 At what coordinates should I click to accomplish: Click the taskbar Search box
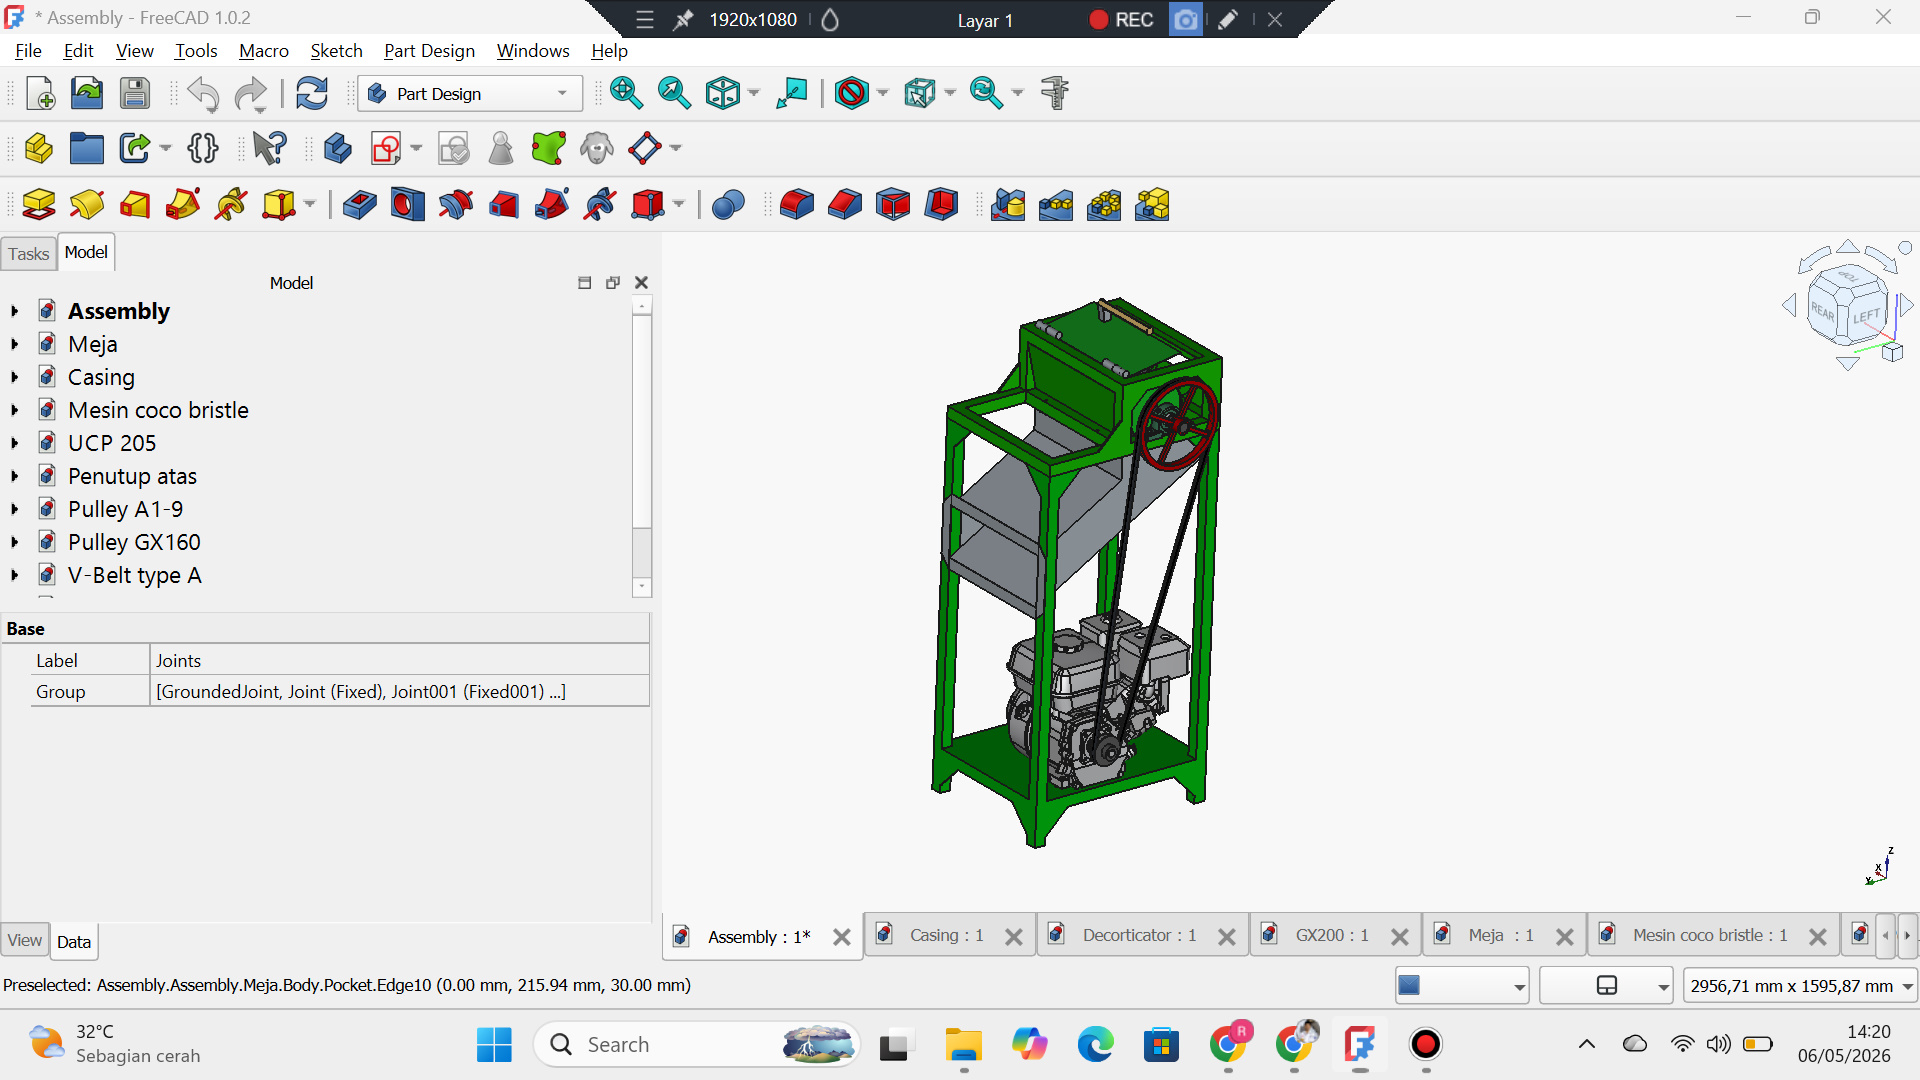click(x=697, y=1044)
